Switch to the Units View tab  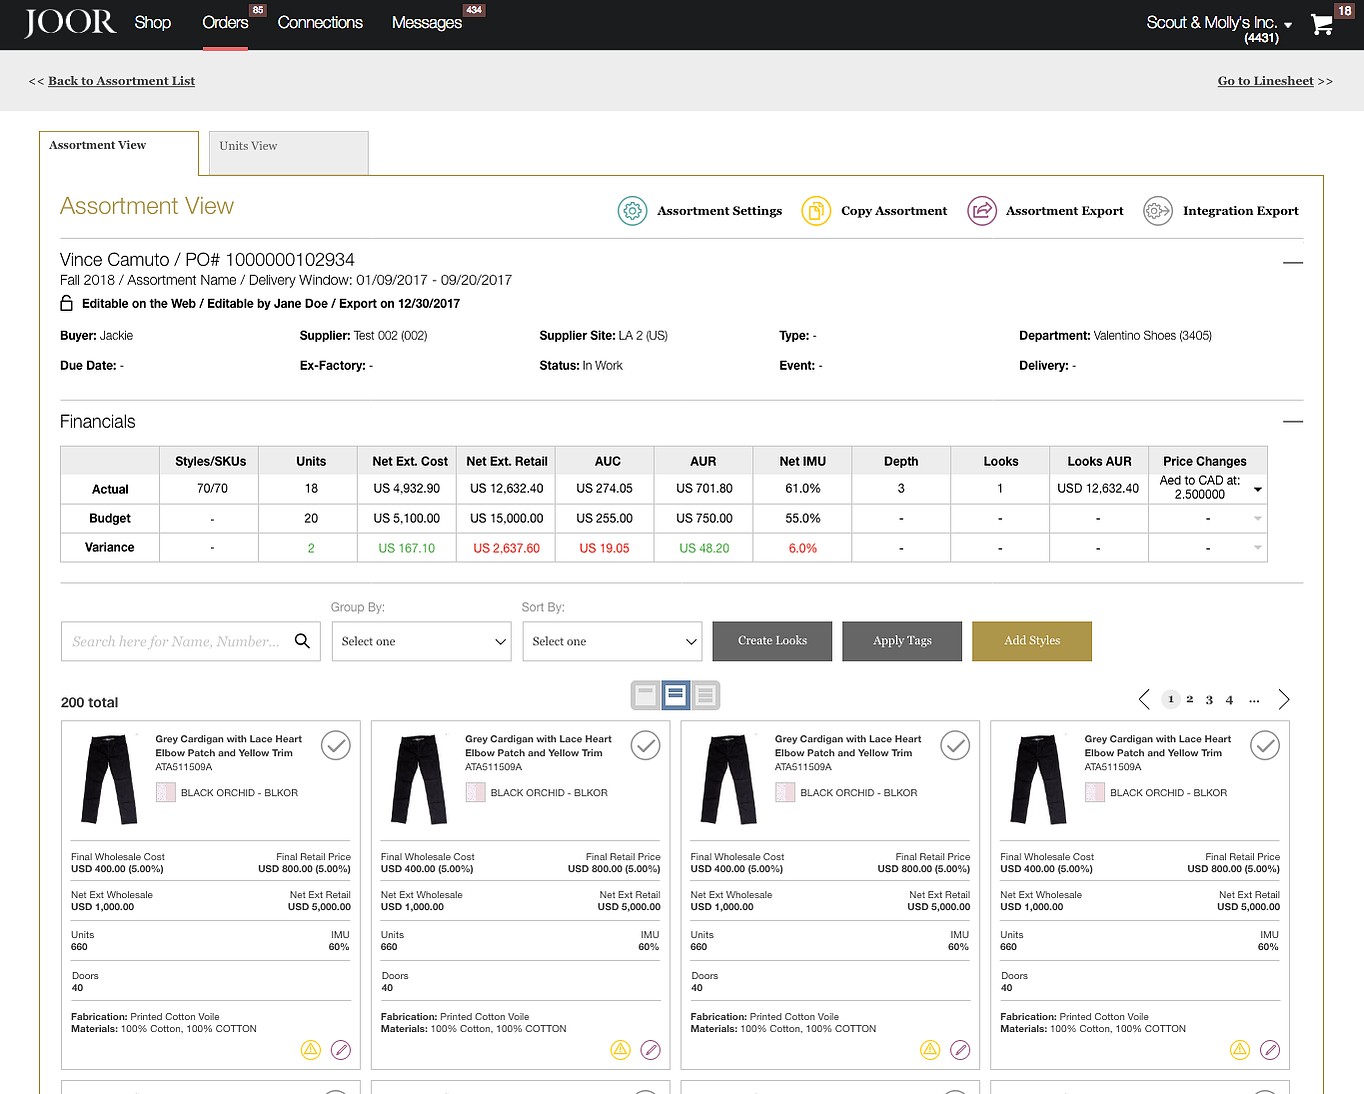(287, 152)
